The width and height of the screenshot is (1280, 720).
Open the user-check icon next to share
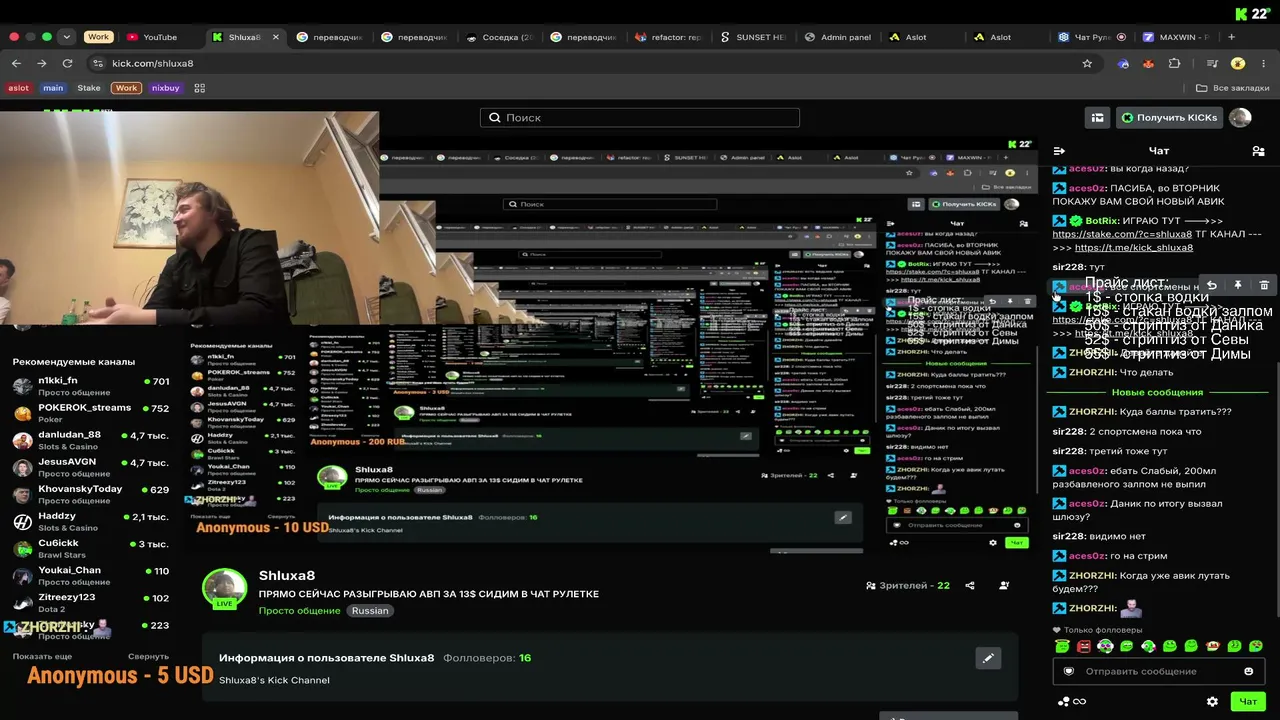tap(1004, 585)
